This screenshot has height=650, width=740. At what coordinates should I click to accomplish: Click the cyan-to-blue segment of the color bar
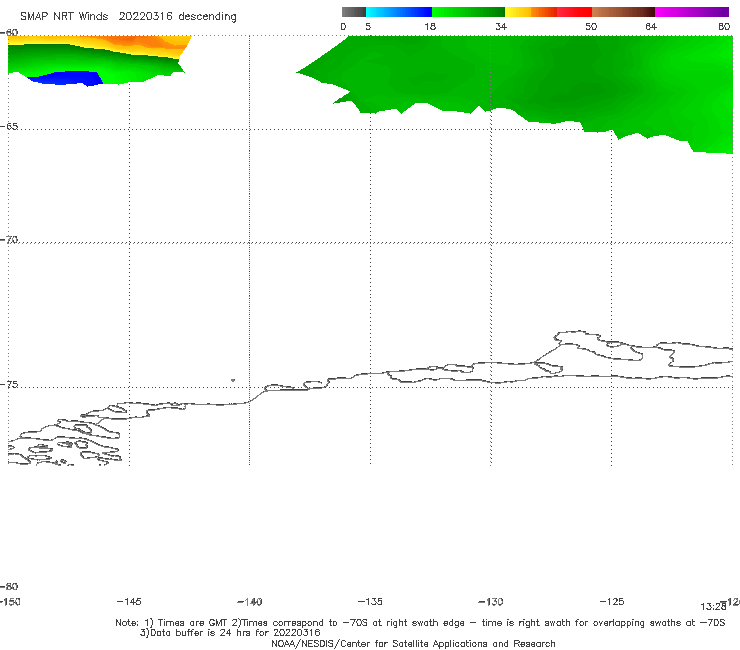point(399,12)
